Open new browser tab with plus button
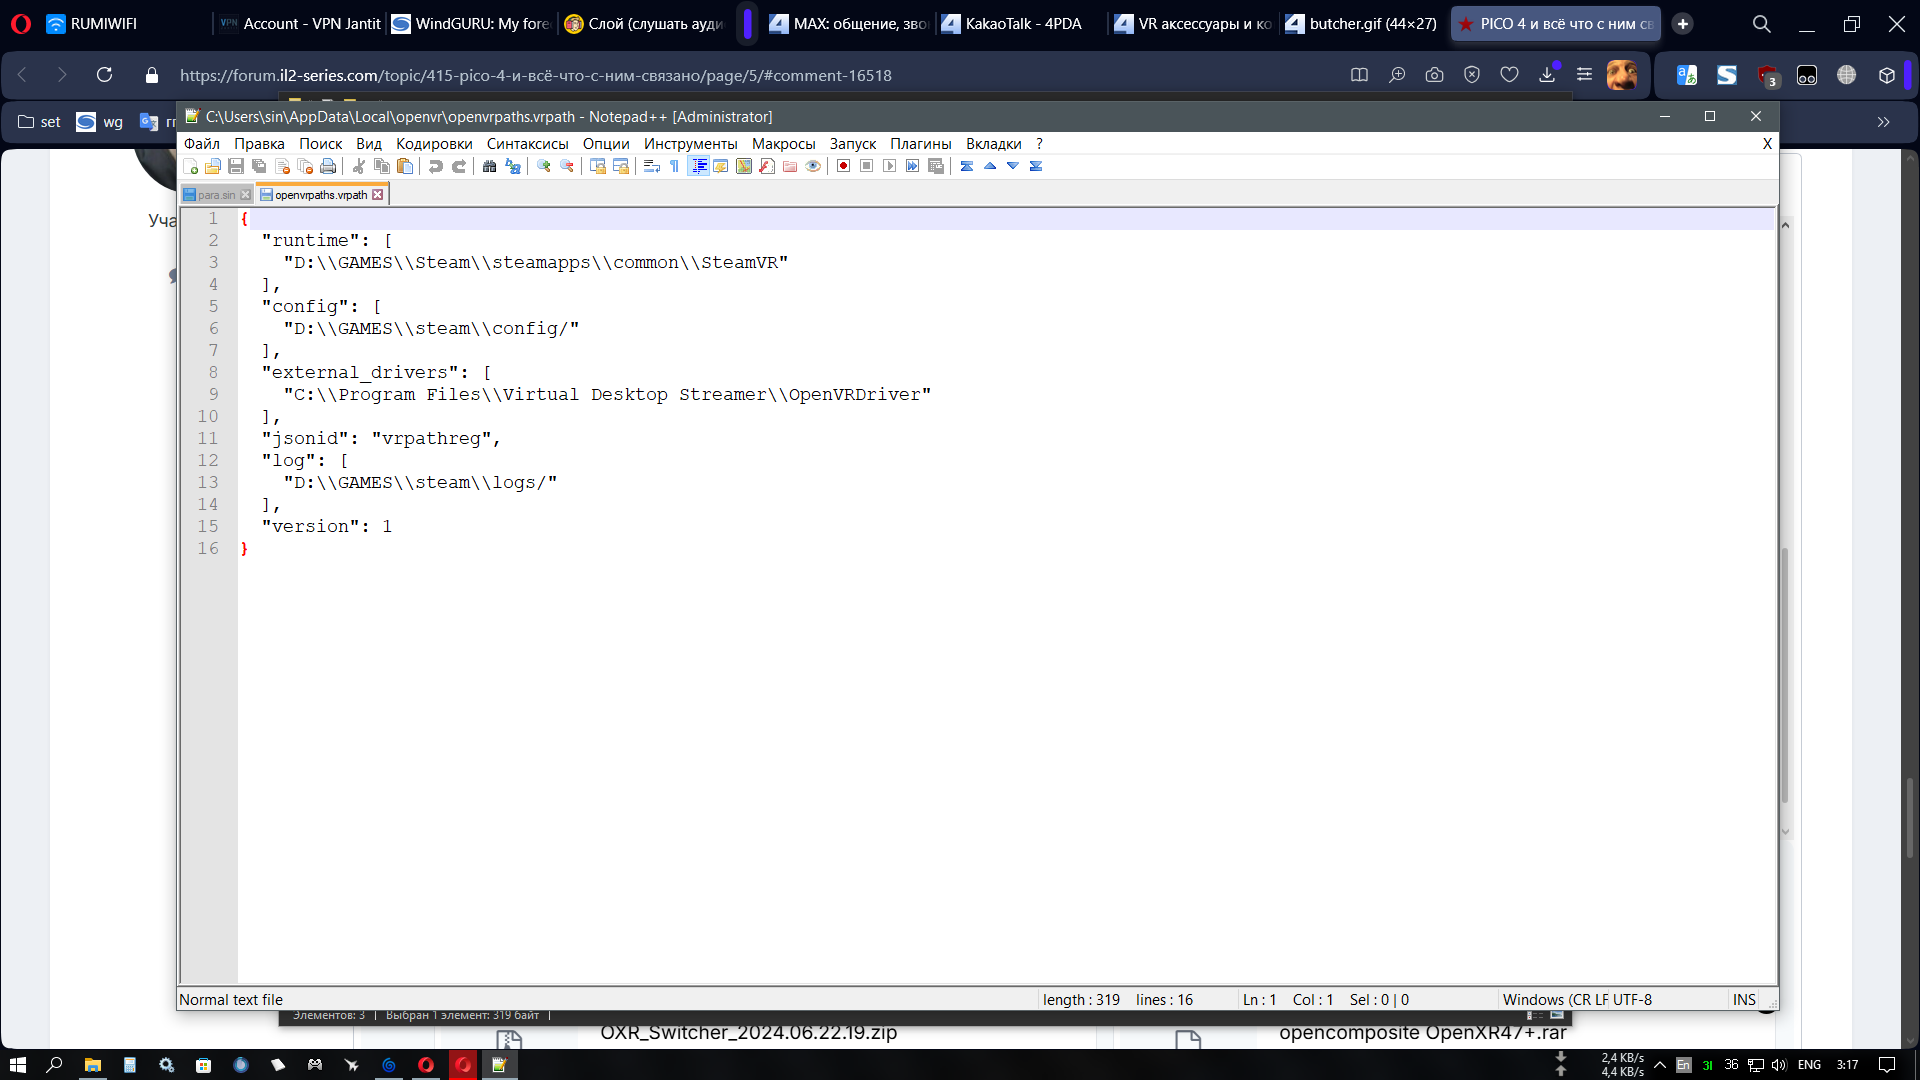Viewport: 1920px width, 1080px height. [x=1683, y=24]
